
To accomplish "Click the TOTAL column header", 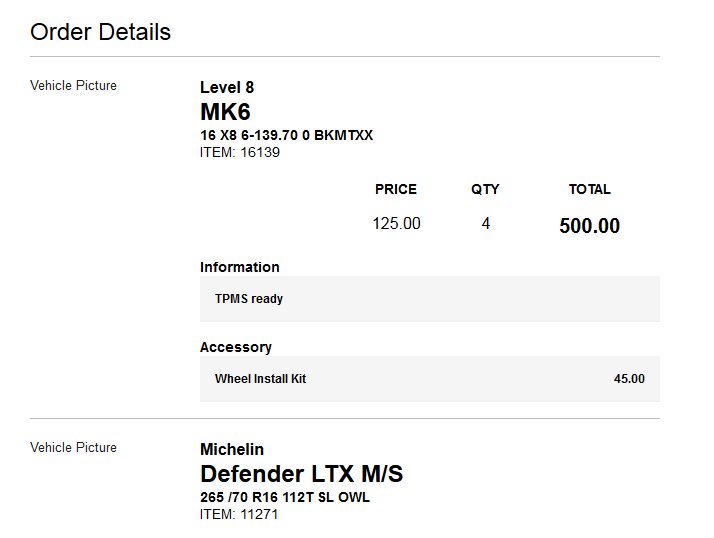I will [x=590, y=189].
